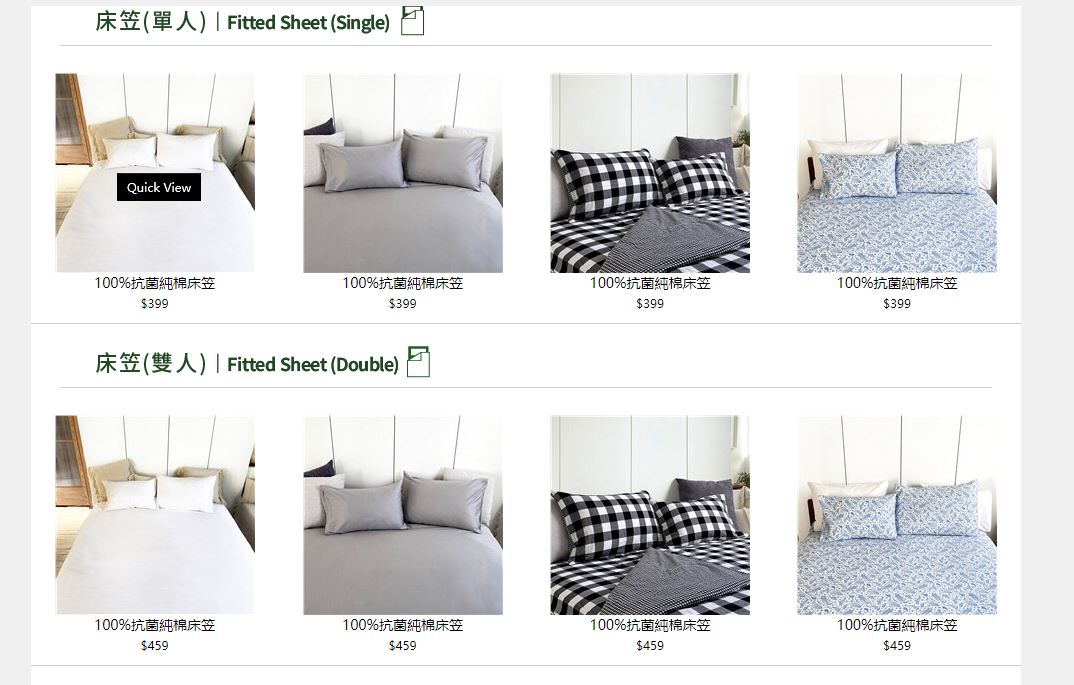This screenshot has width=1074, height=685.
Task: Click the white single sheet product name link
Action: click(x=155, y=283)
